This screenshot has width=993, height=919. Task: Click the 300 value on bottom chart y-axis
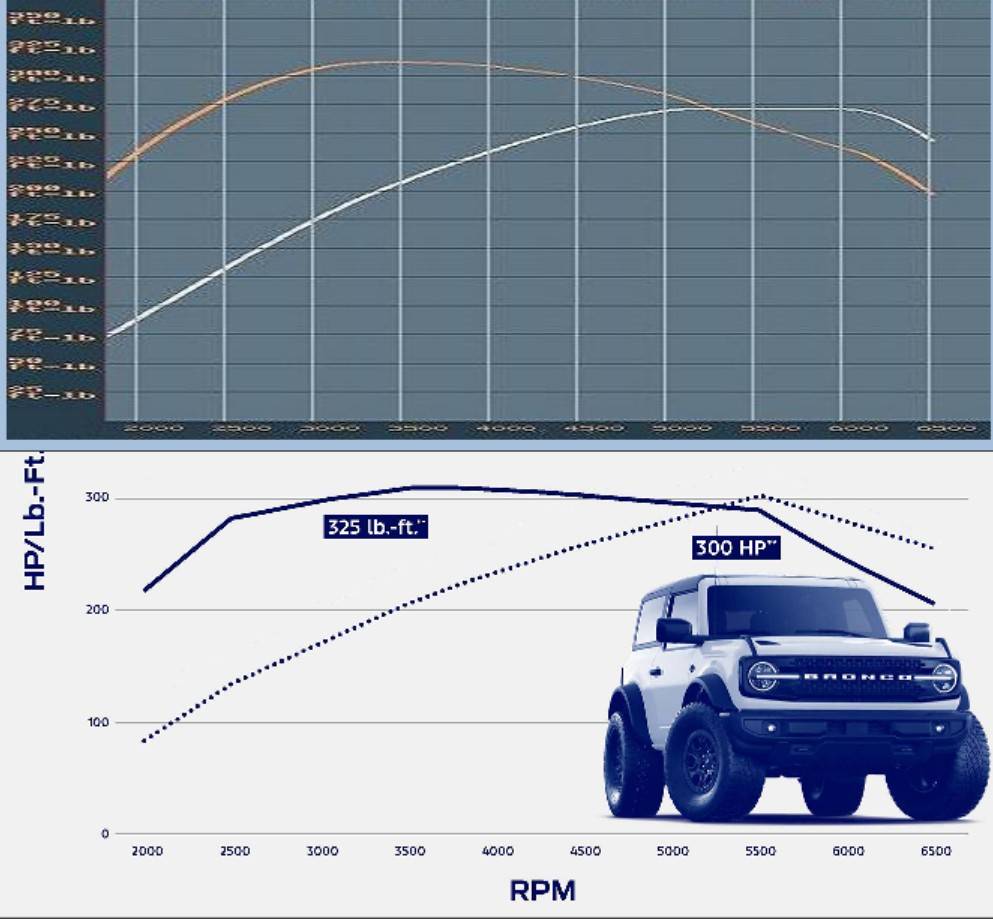[x=97, y=498]
